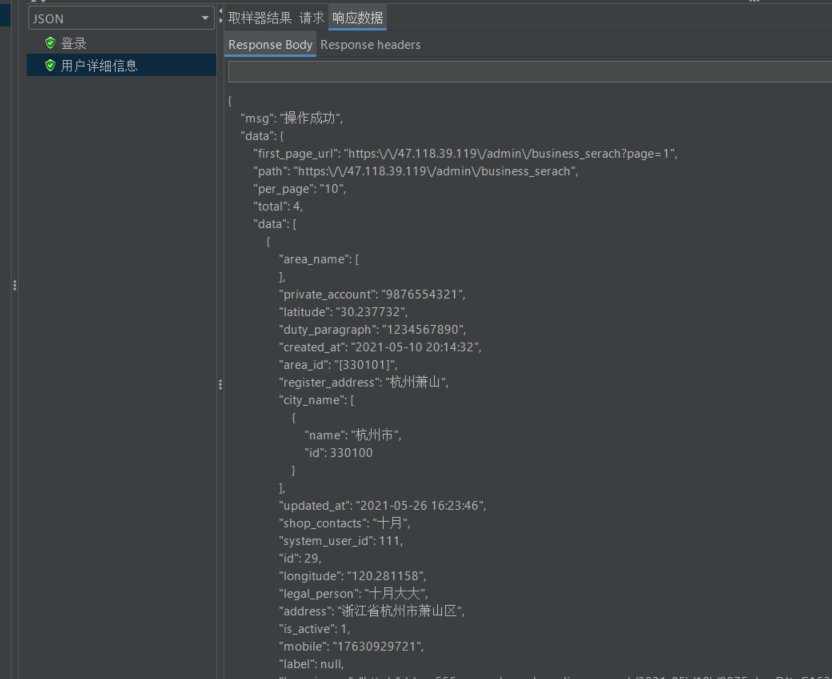Click the green shield icon beside 用户详细信息
This screenshot has width=832, height=679.
[x=50, y=65]
